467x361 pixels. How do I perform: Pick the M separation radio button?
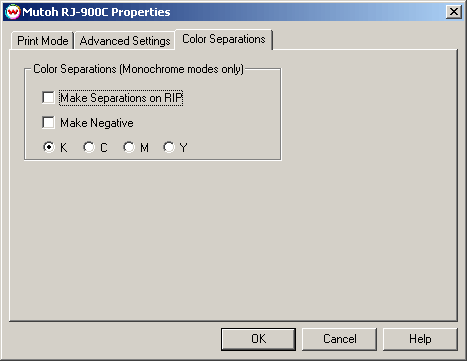pos(129,147)
